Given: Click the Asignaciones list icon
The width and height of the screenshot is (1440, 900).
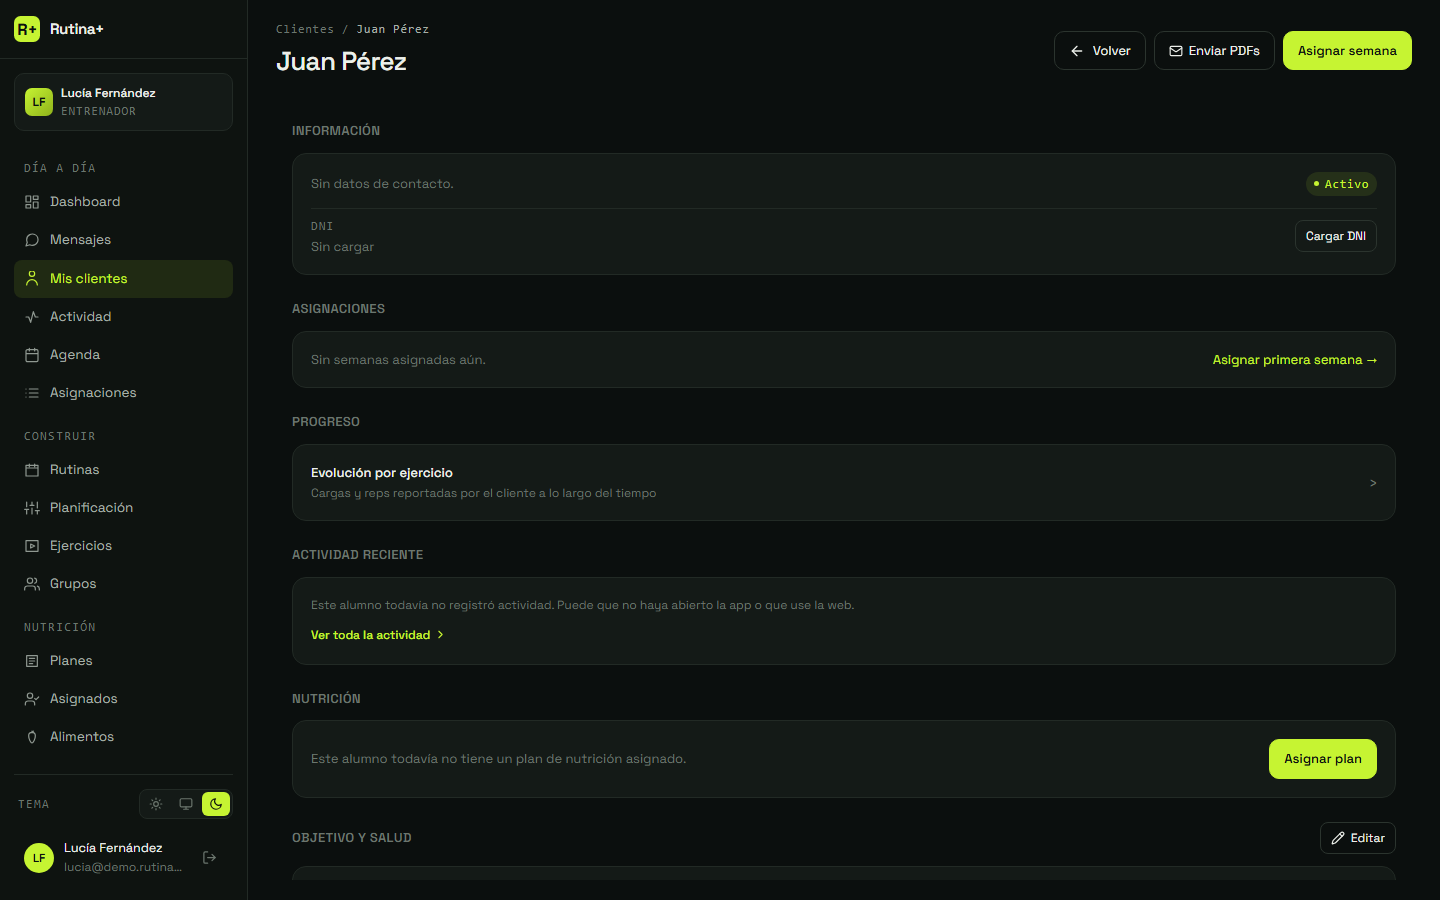Looking at the screenshot, I should click(x=32, y=393).
